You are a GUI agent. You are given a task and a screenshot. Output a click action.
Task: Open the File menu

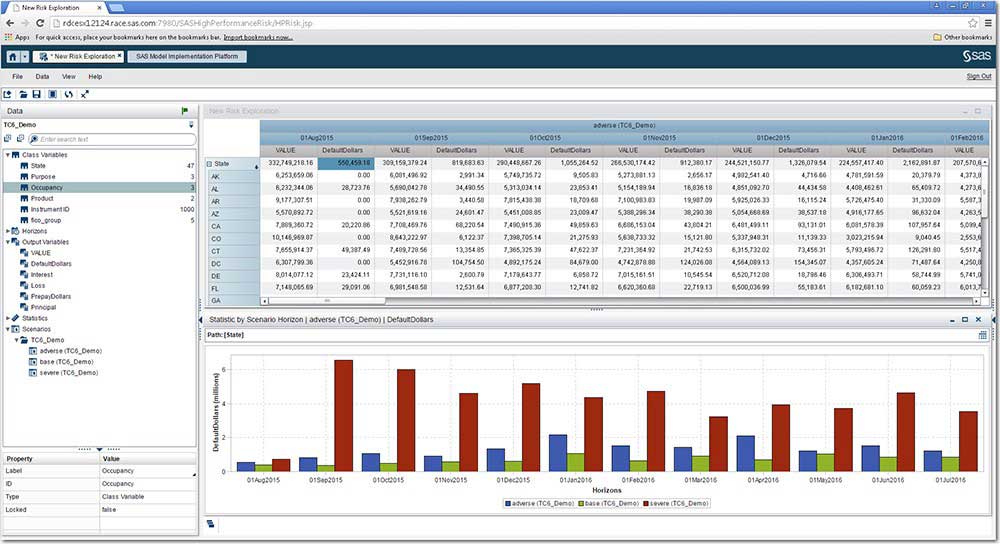pyautogui.click(x=18, y=77)
